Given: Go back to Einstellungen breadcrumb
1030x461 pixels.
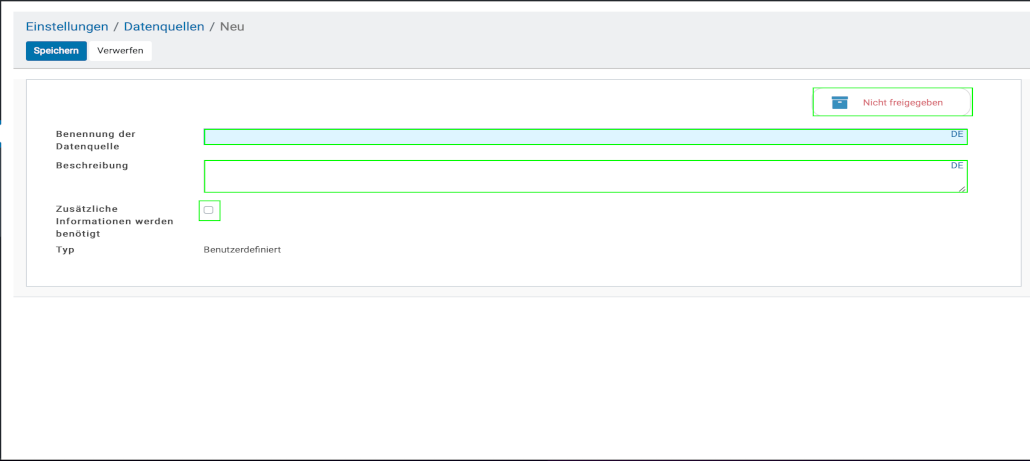Looking at the screenshot, I should coord(67,26).
